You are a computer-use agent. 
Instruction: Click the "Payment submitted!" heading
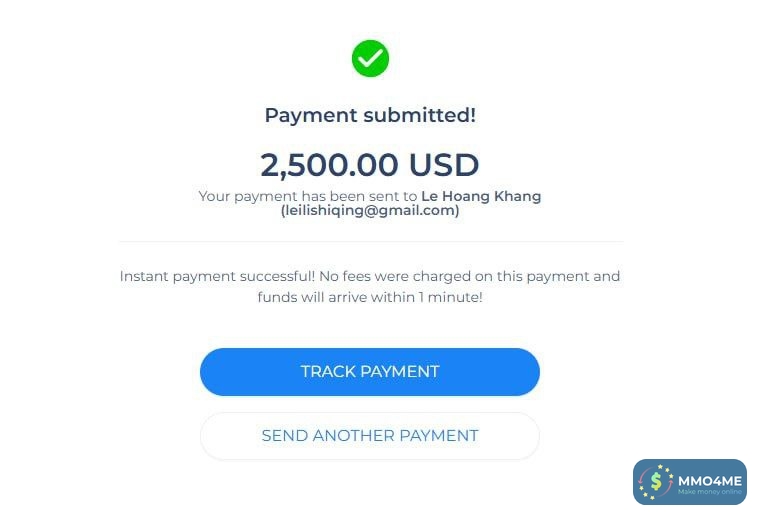370,115
